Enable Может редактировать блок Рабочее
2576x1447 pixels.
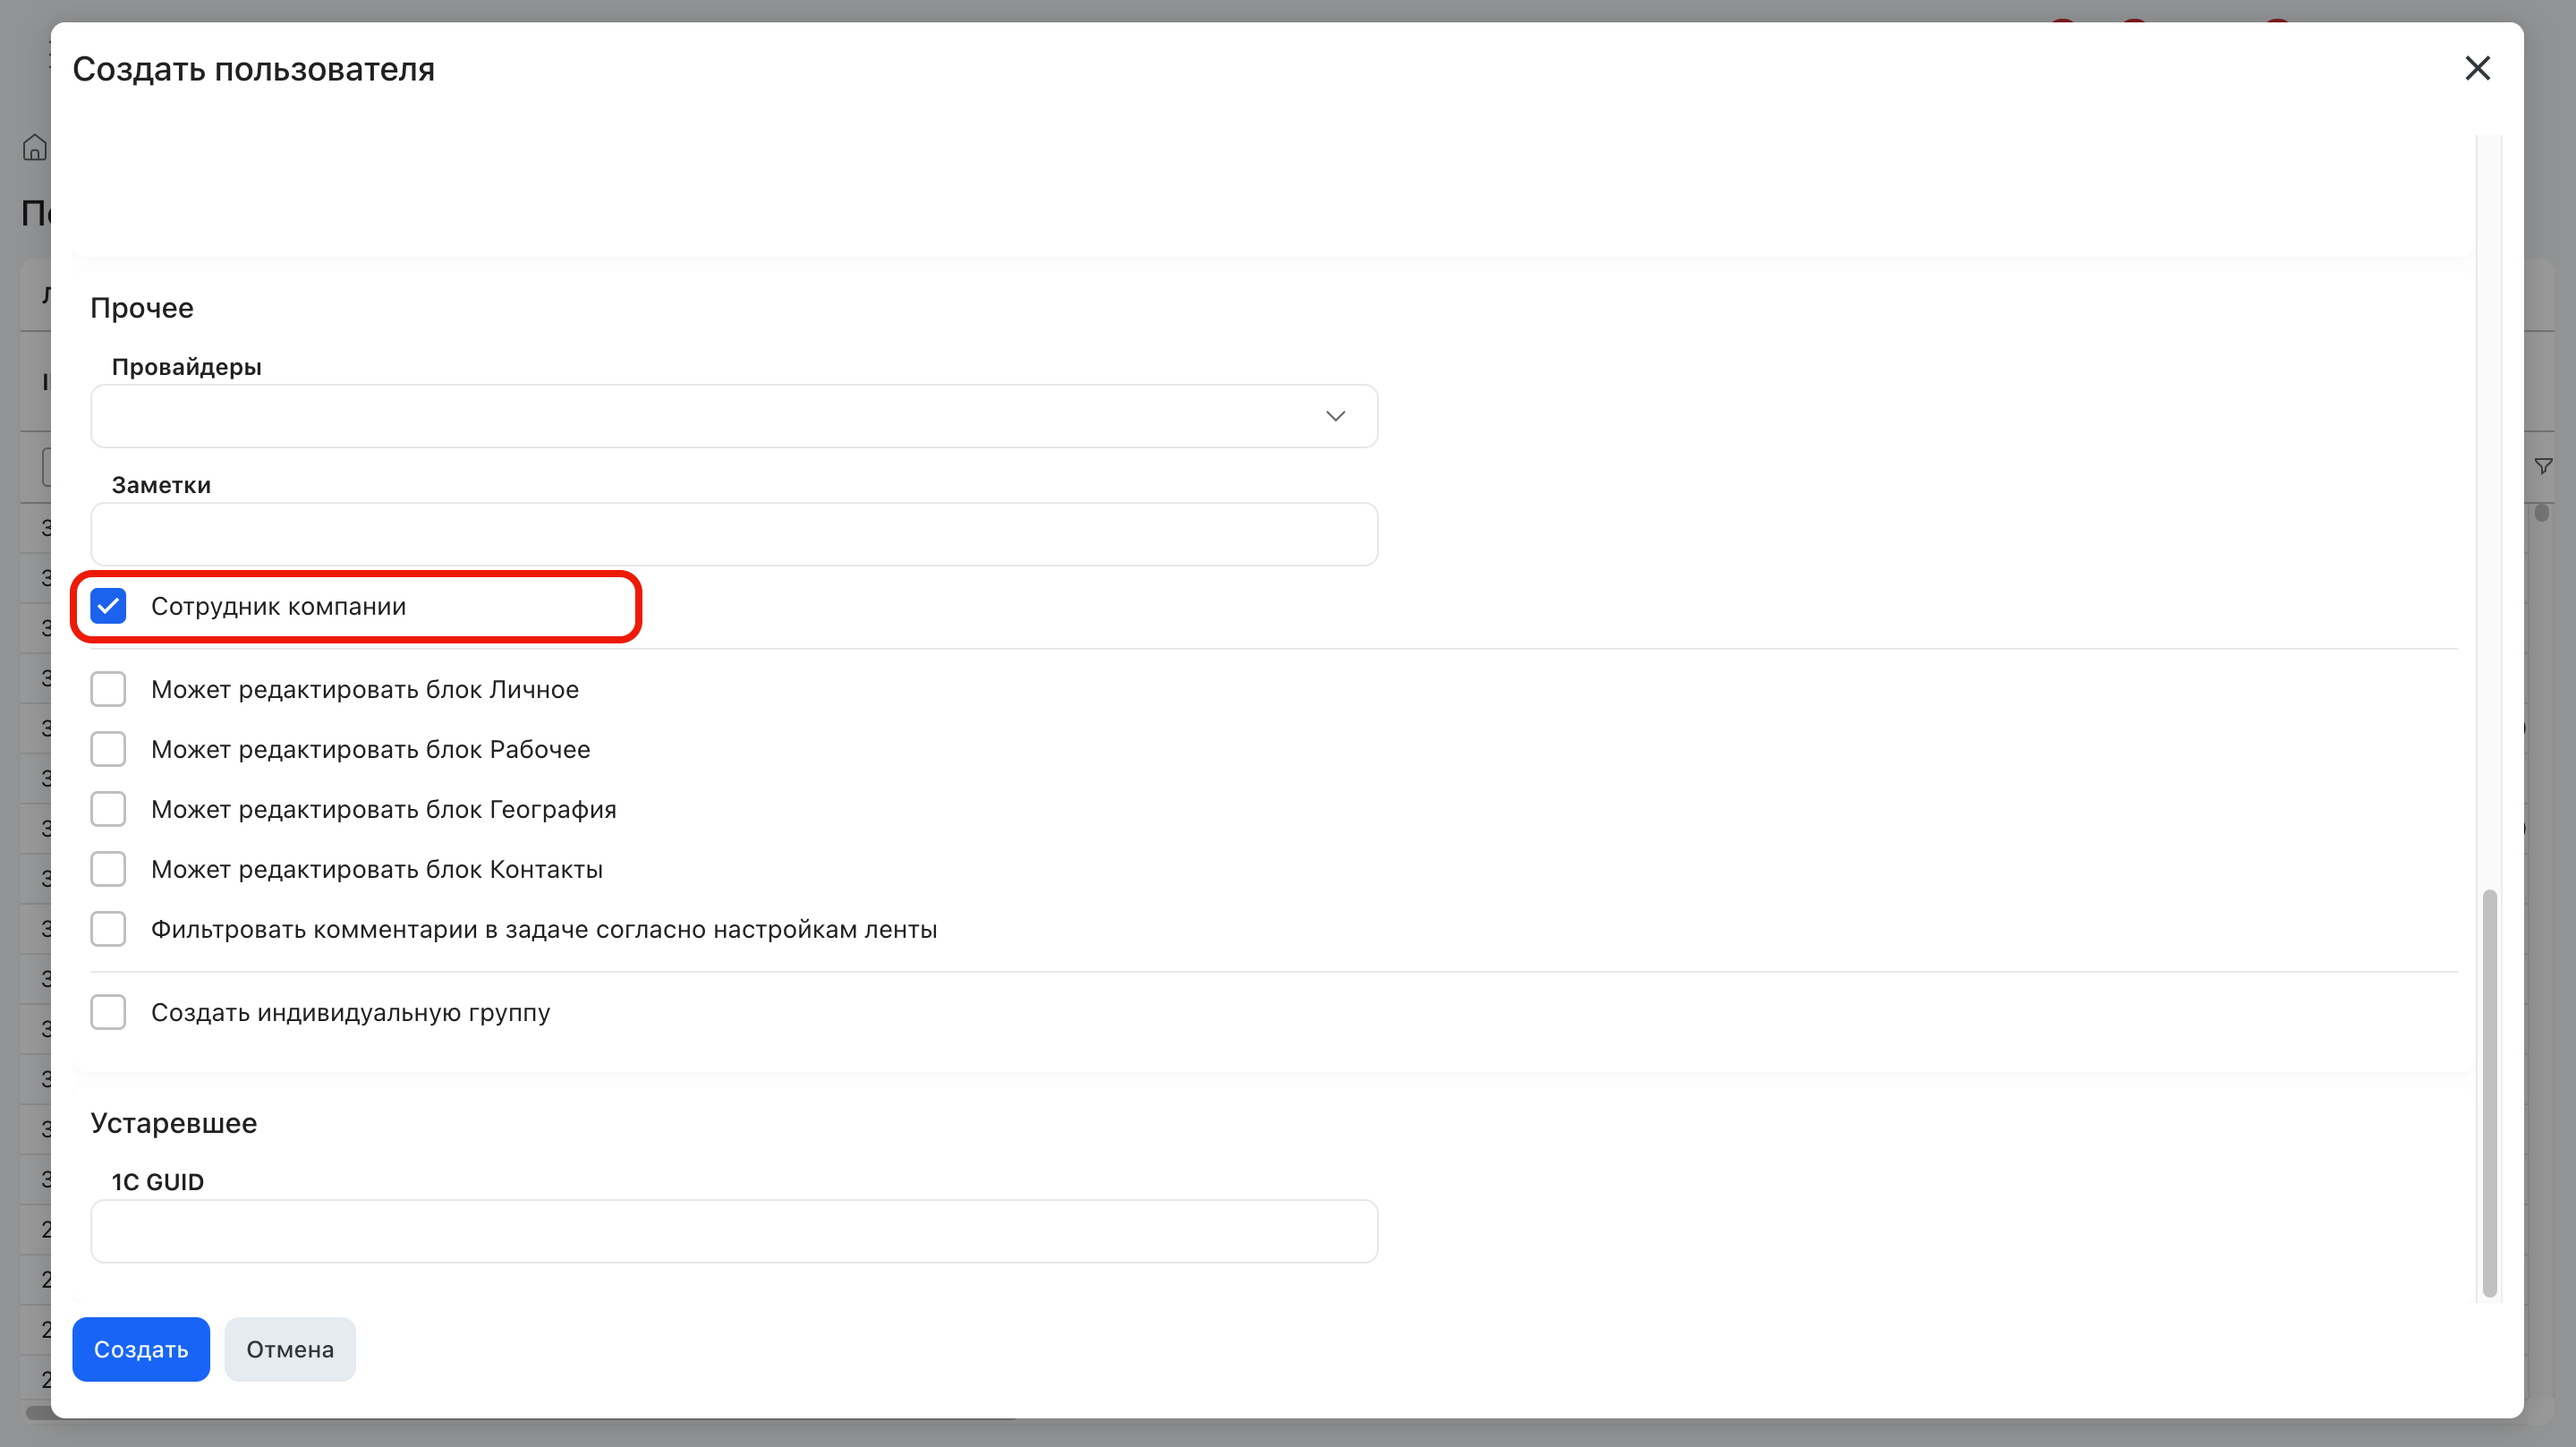pyautogui.click(x=108, y=749)
